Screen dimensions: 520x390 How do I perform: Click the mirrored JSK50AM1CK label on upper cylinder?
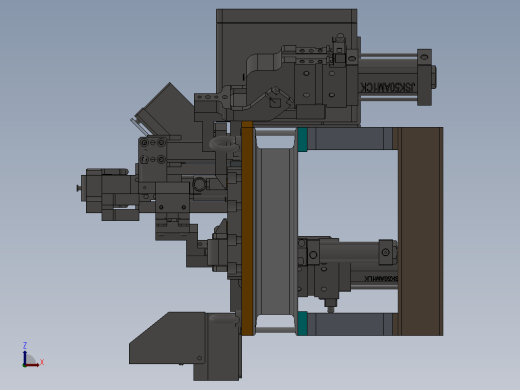pyautogui.click(x=387, y=87)
